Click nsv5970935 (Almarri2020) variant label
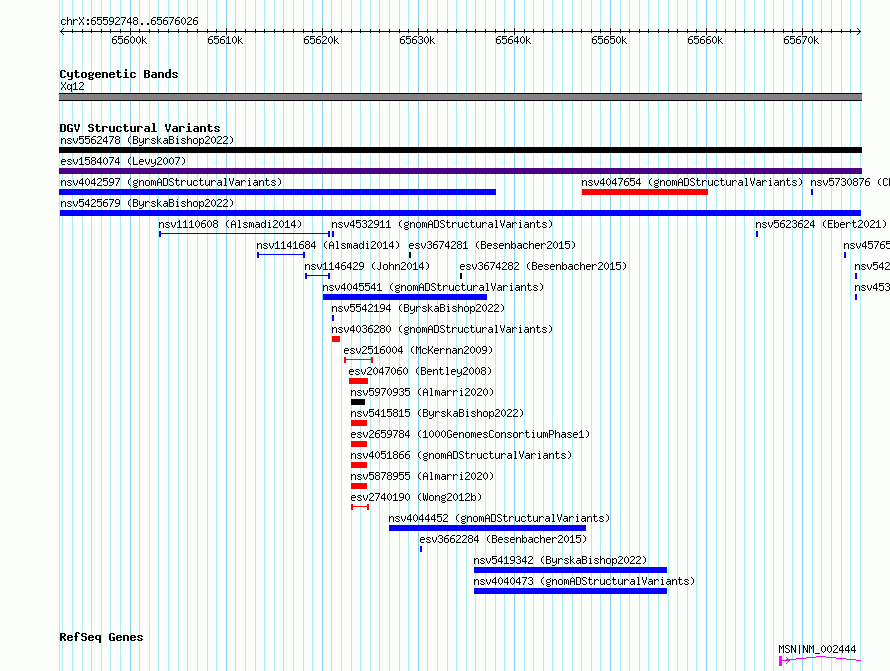 coord(422,392)
